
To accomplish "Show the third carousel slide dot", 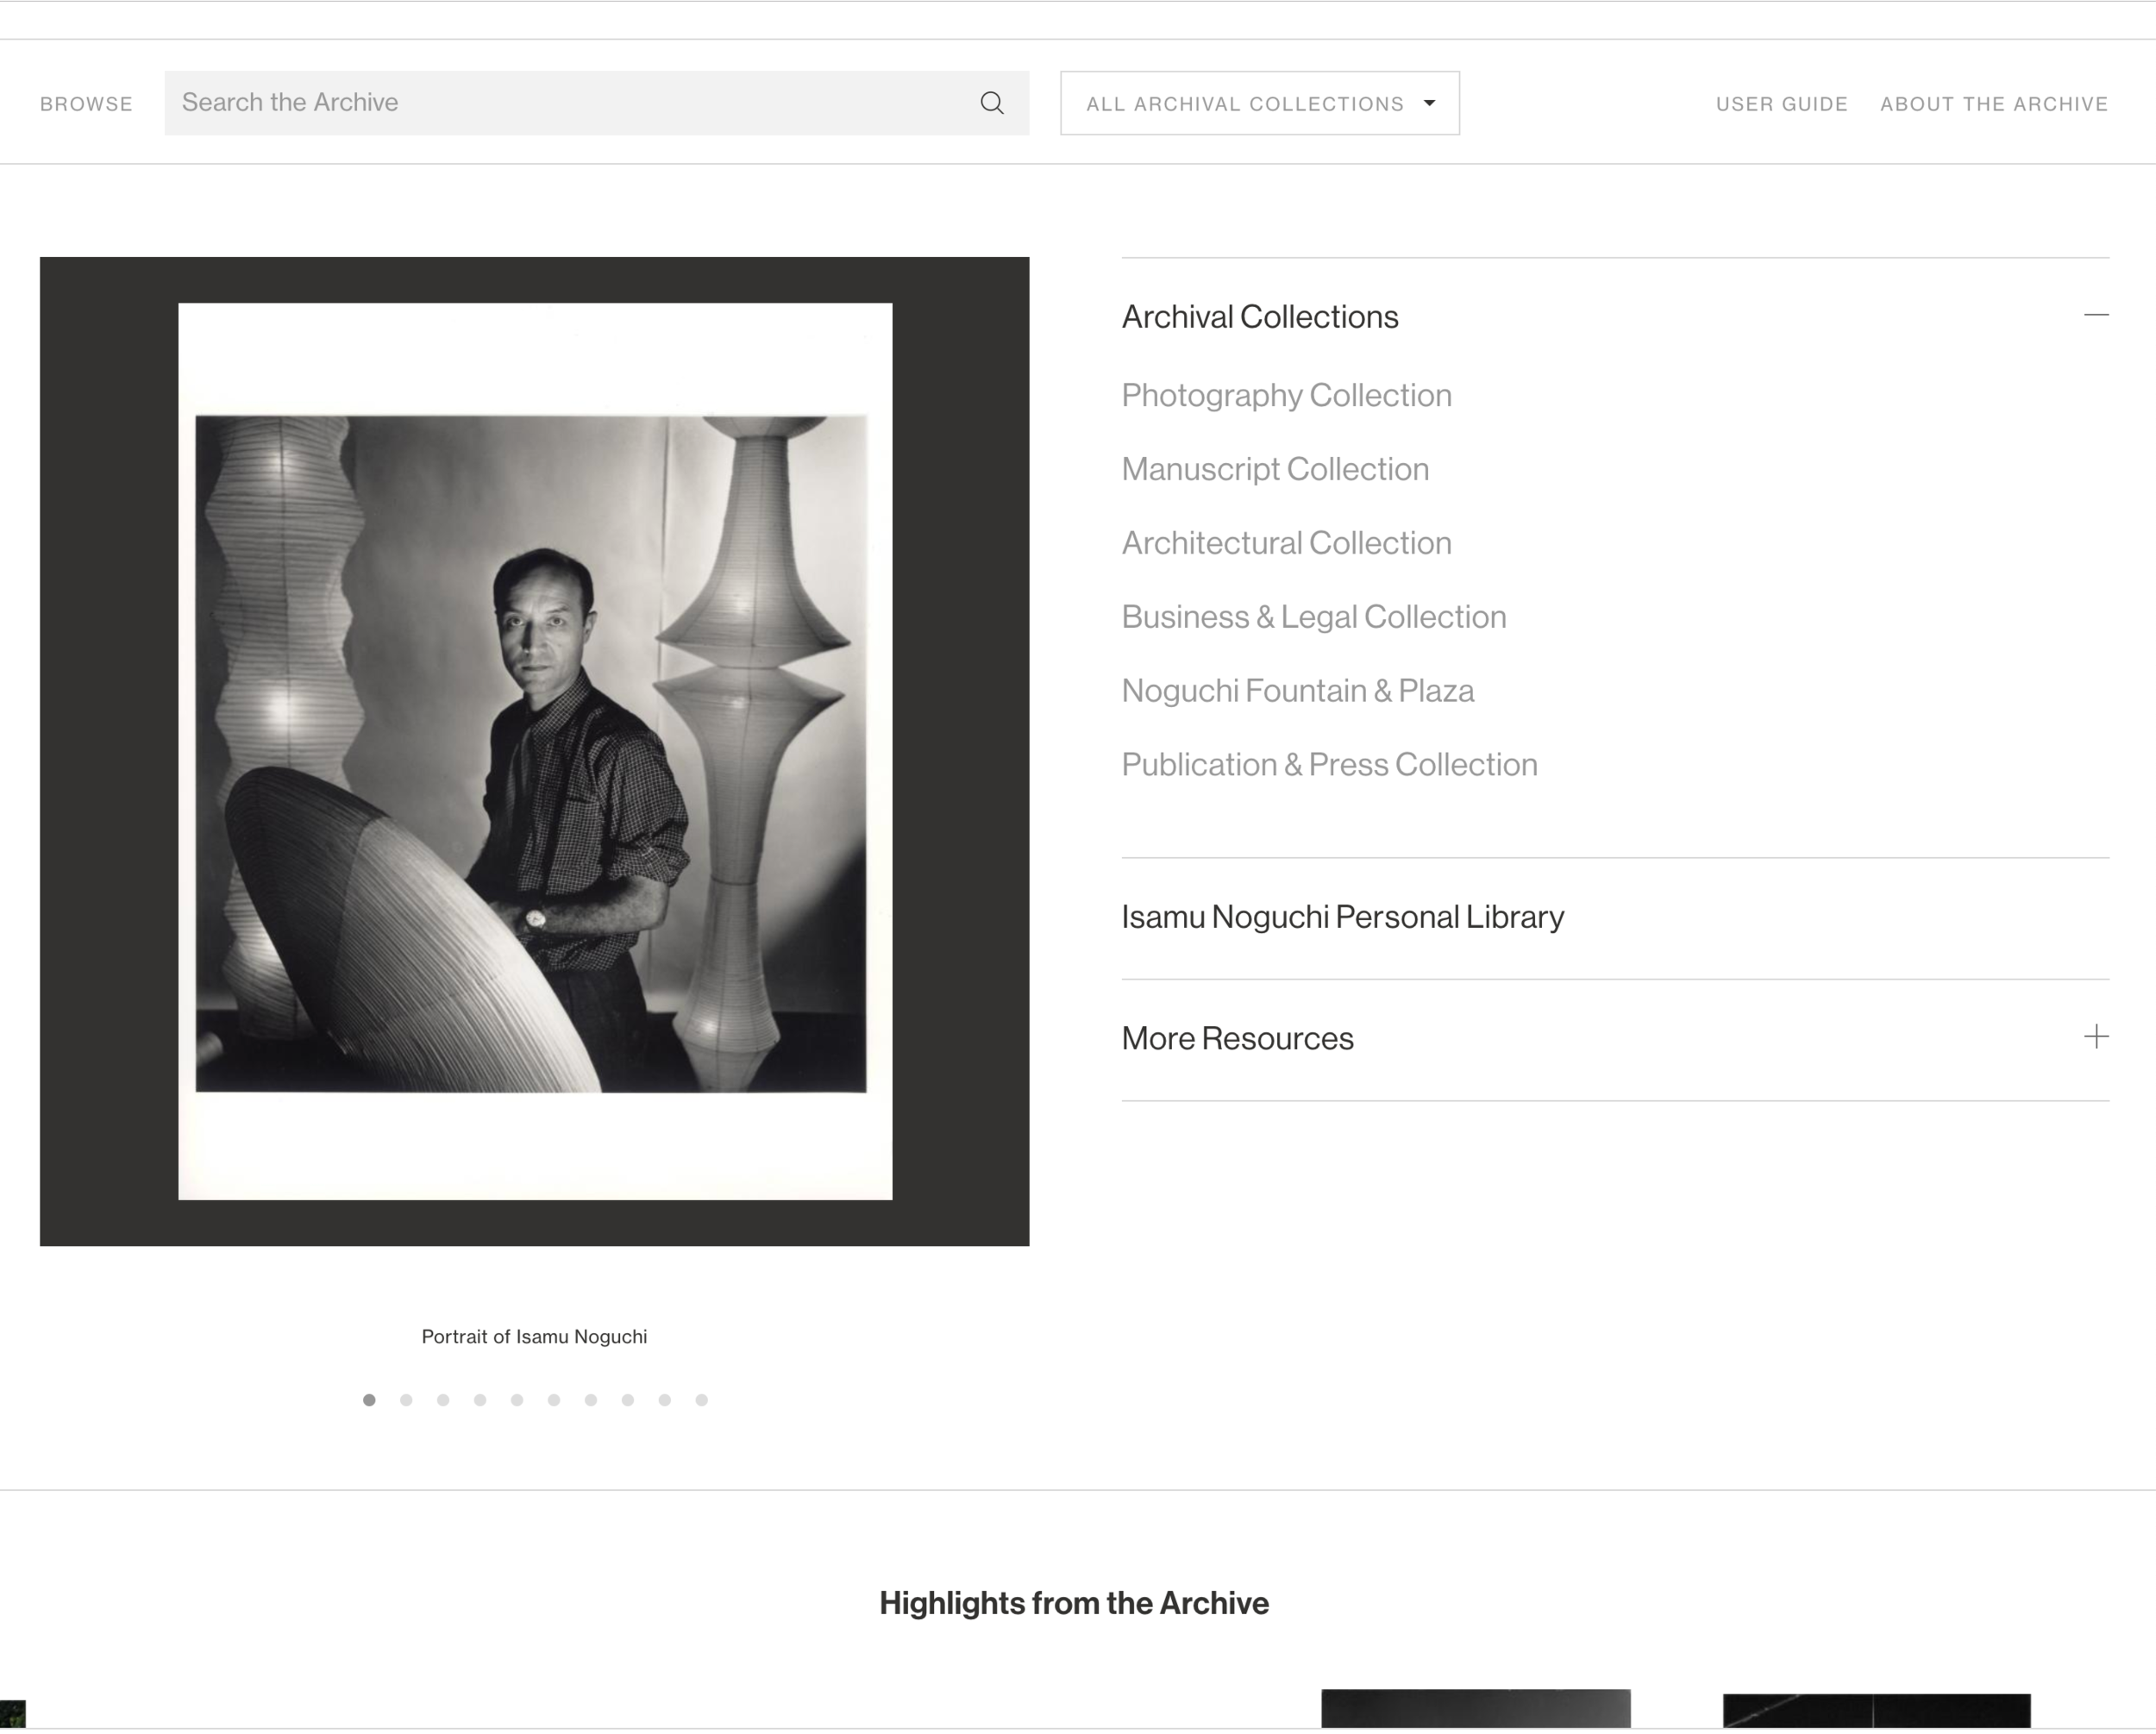I will (x=443, y=1400).
